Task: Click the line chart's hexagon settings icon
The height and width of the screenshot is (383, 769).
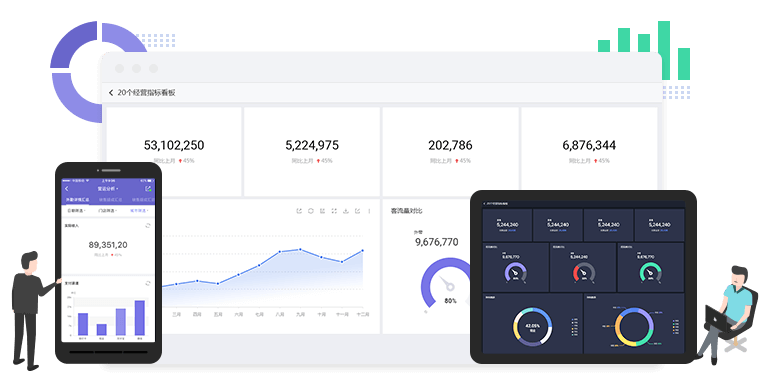Action: (311, 211)
